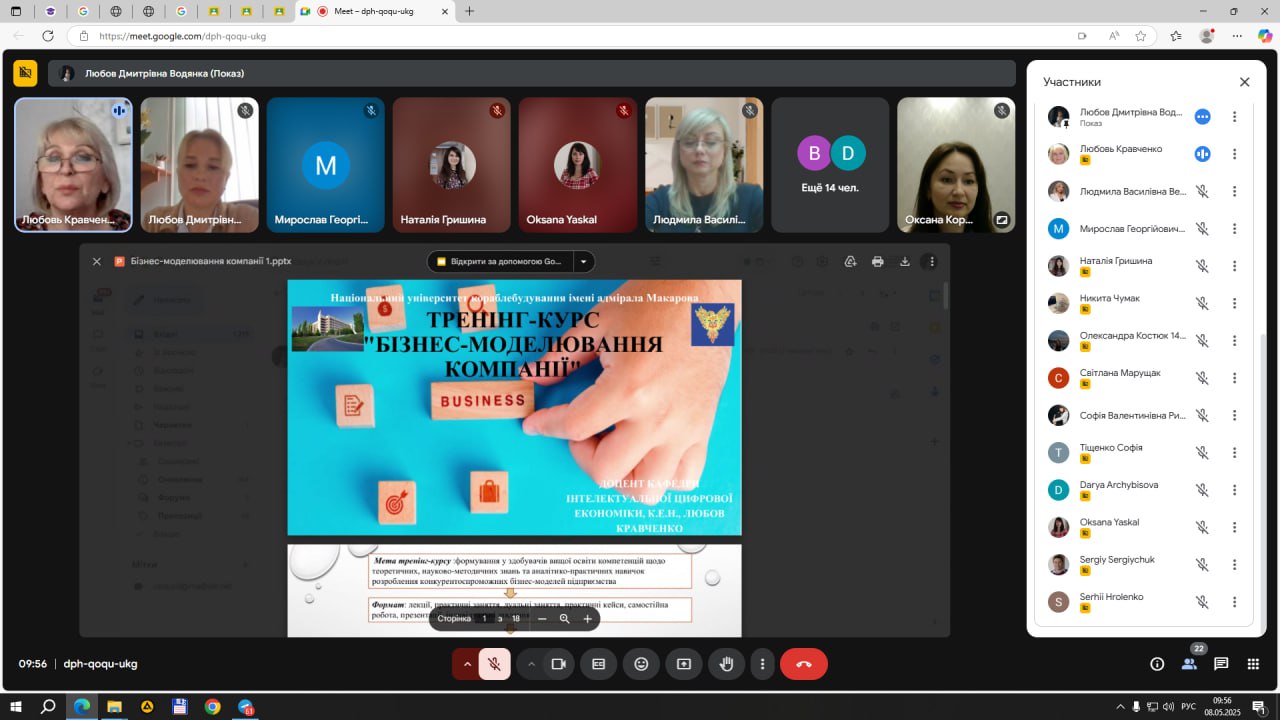The height and width of the screenshot is (720, 1280).
Task: Expand the open-with dropdown arrow
Action: pyautogui.click(x=584, y=261)
